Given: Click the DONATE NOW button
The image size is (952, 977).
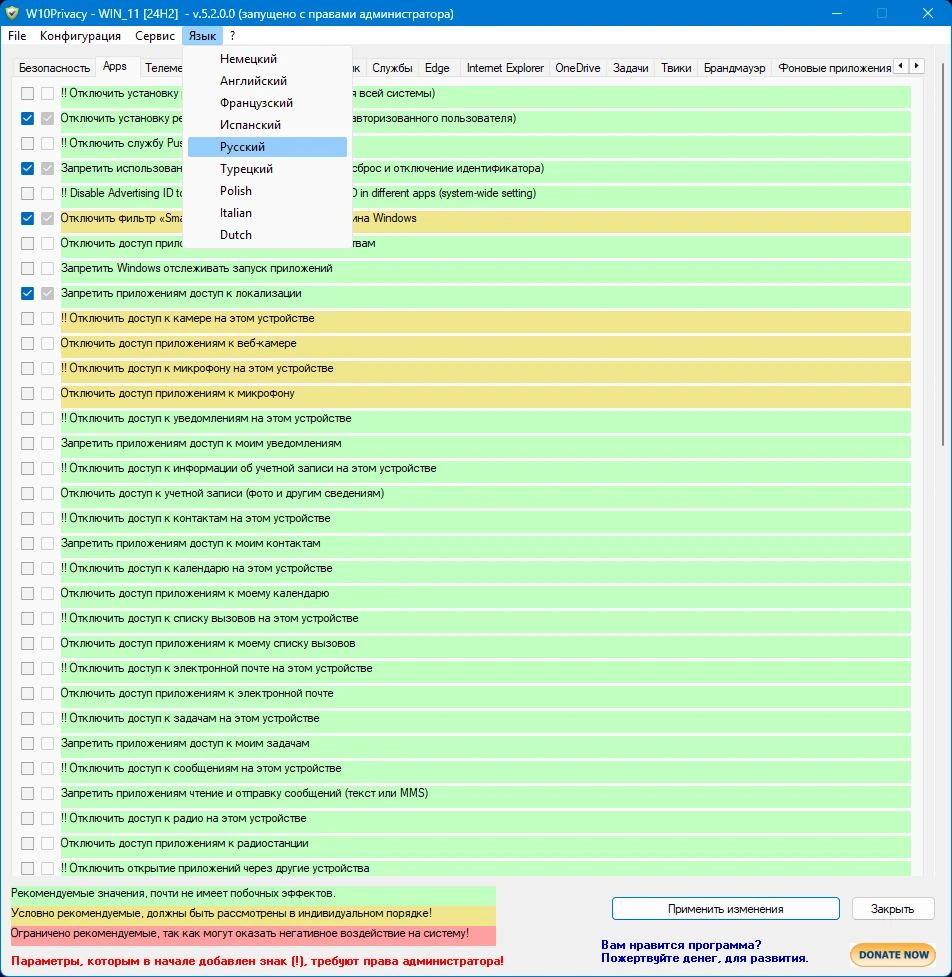Looking at the screenshot, I should pyautogui.click(x=893, y=955).
